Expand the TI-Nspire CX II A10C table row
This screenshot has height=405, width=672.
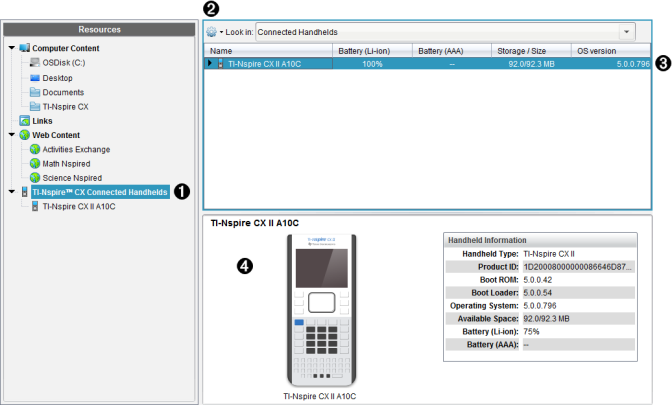point(210,63)
